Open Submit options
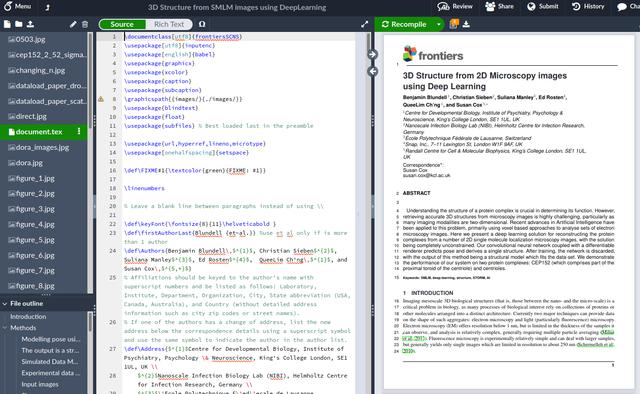This screenshot has height=394, width=640. tap(542, 7)
